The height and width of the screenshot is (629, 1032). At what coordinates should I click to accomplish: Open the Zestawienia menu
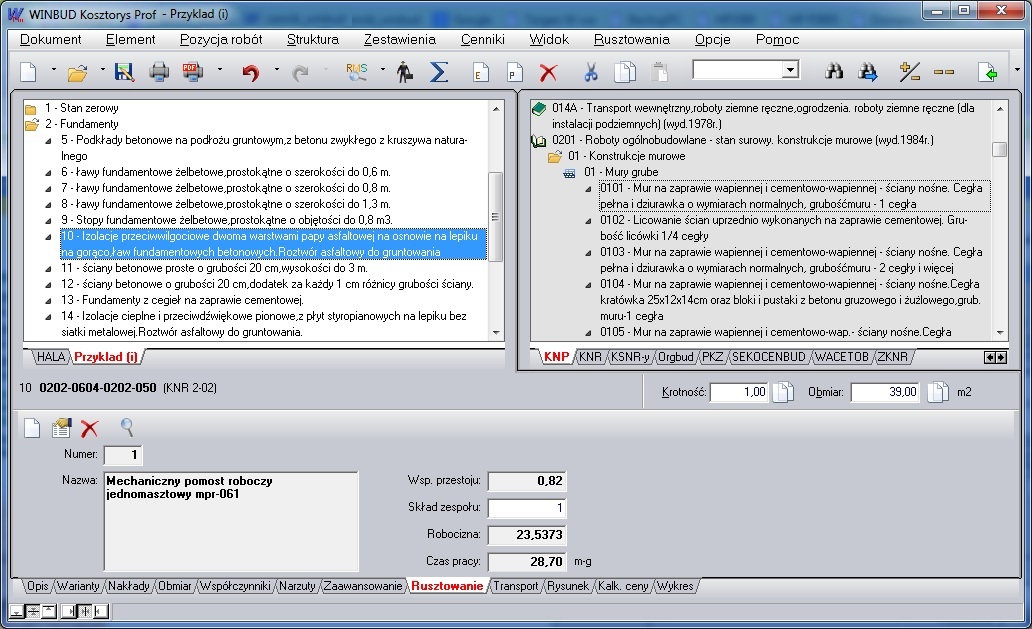coord(400,39)
